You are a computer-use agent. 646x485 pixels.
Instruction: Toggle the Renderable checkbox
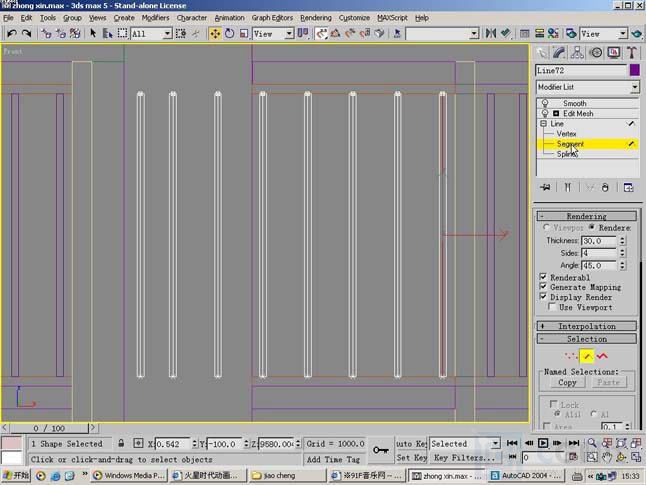point(543,276)
